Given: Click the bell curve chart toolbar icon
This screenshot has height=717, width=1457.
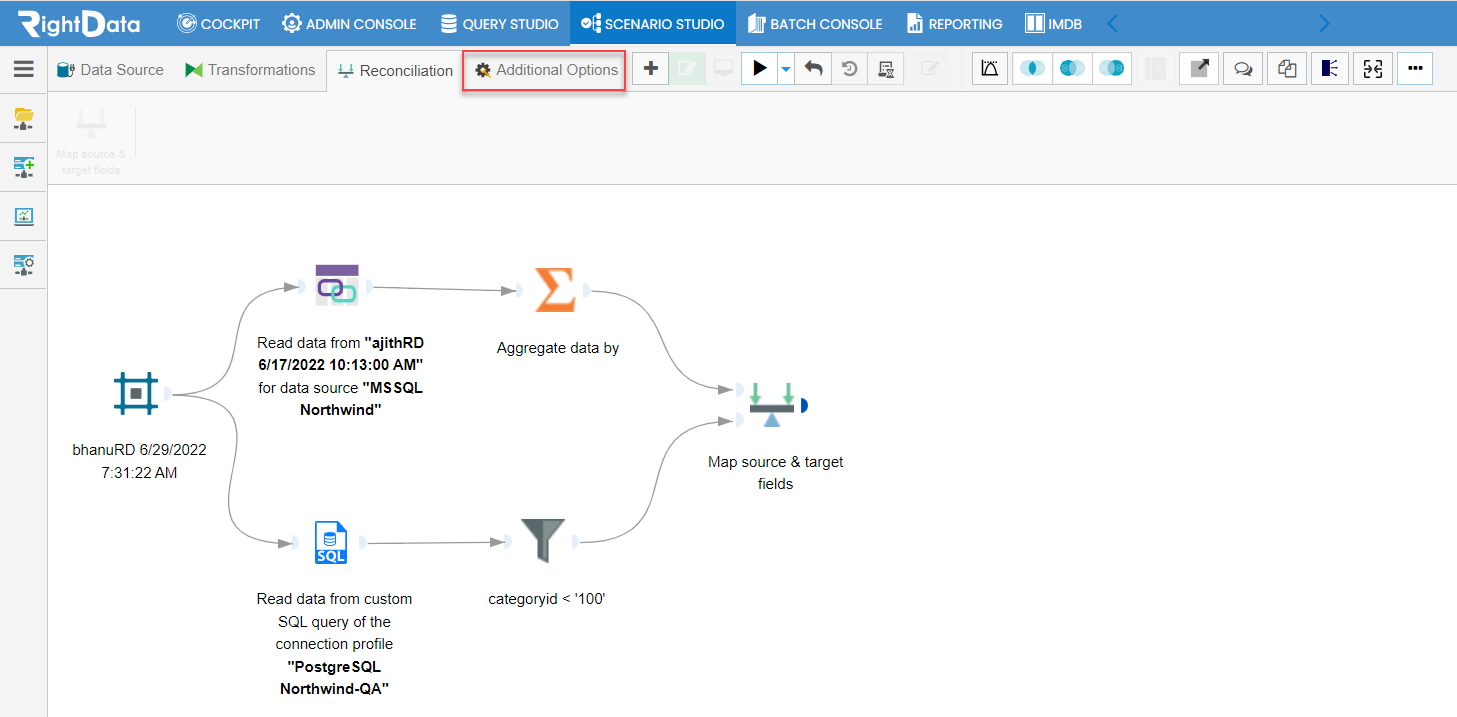Looking at the screenshot, I should 990,68.
